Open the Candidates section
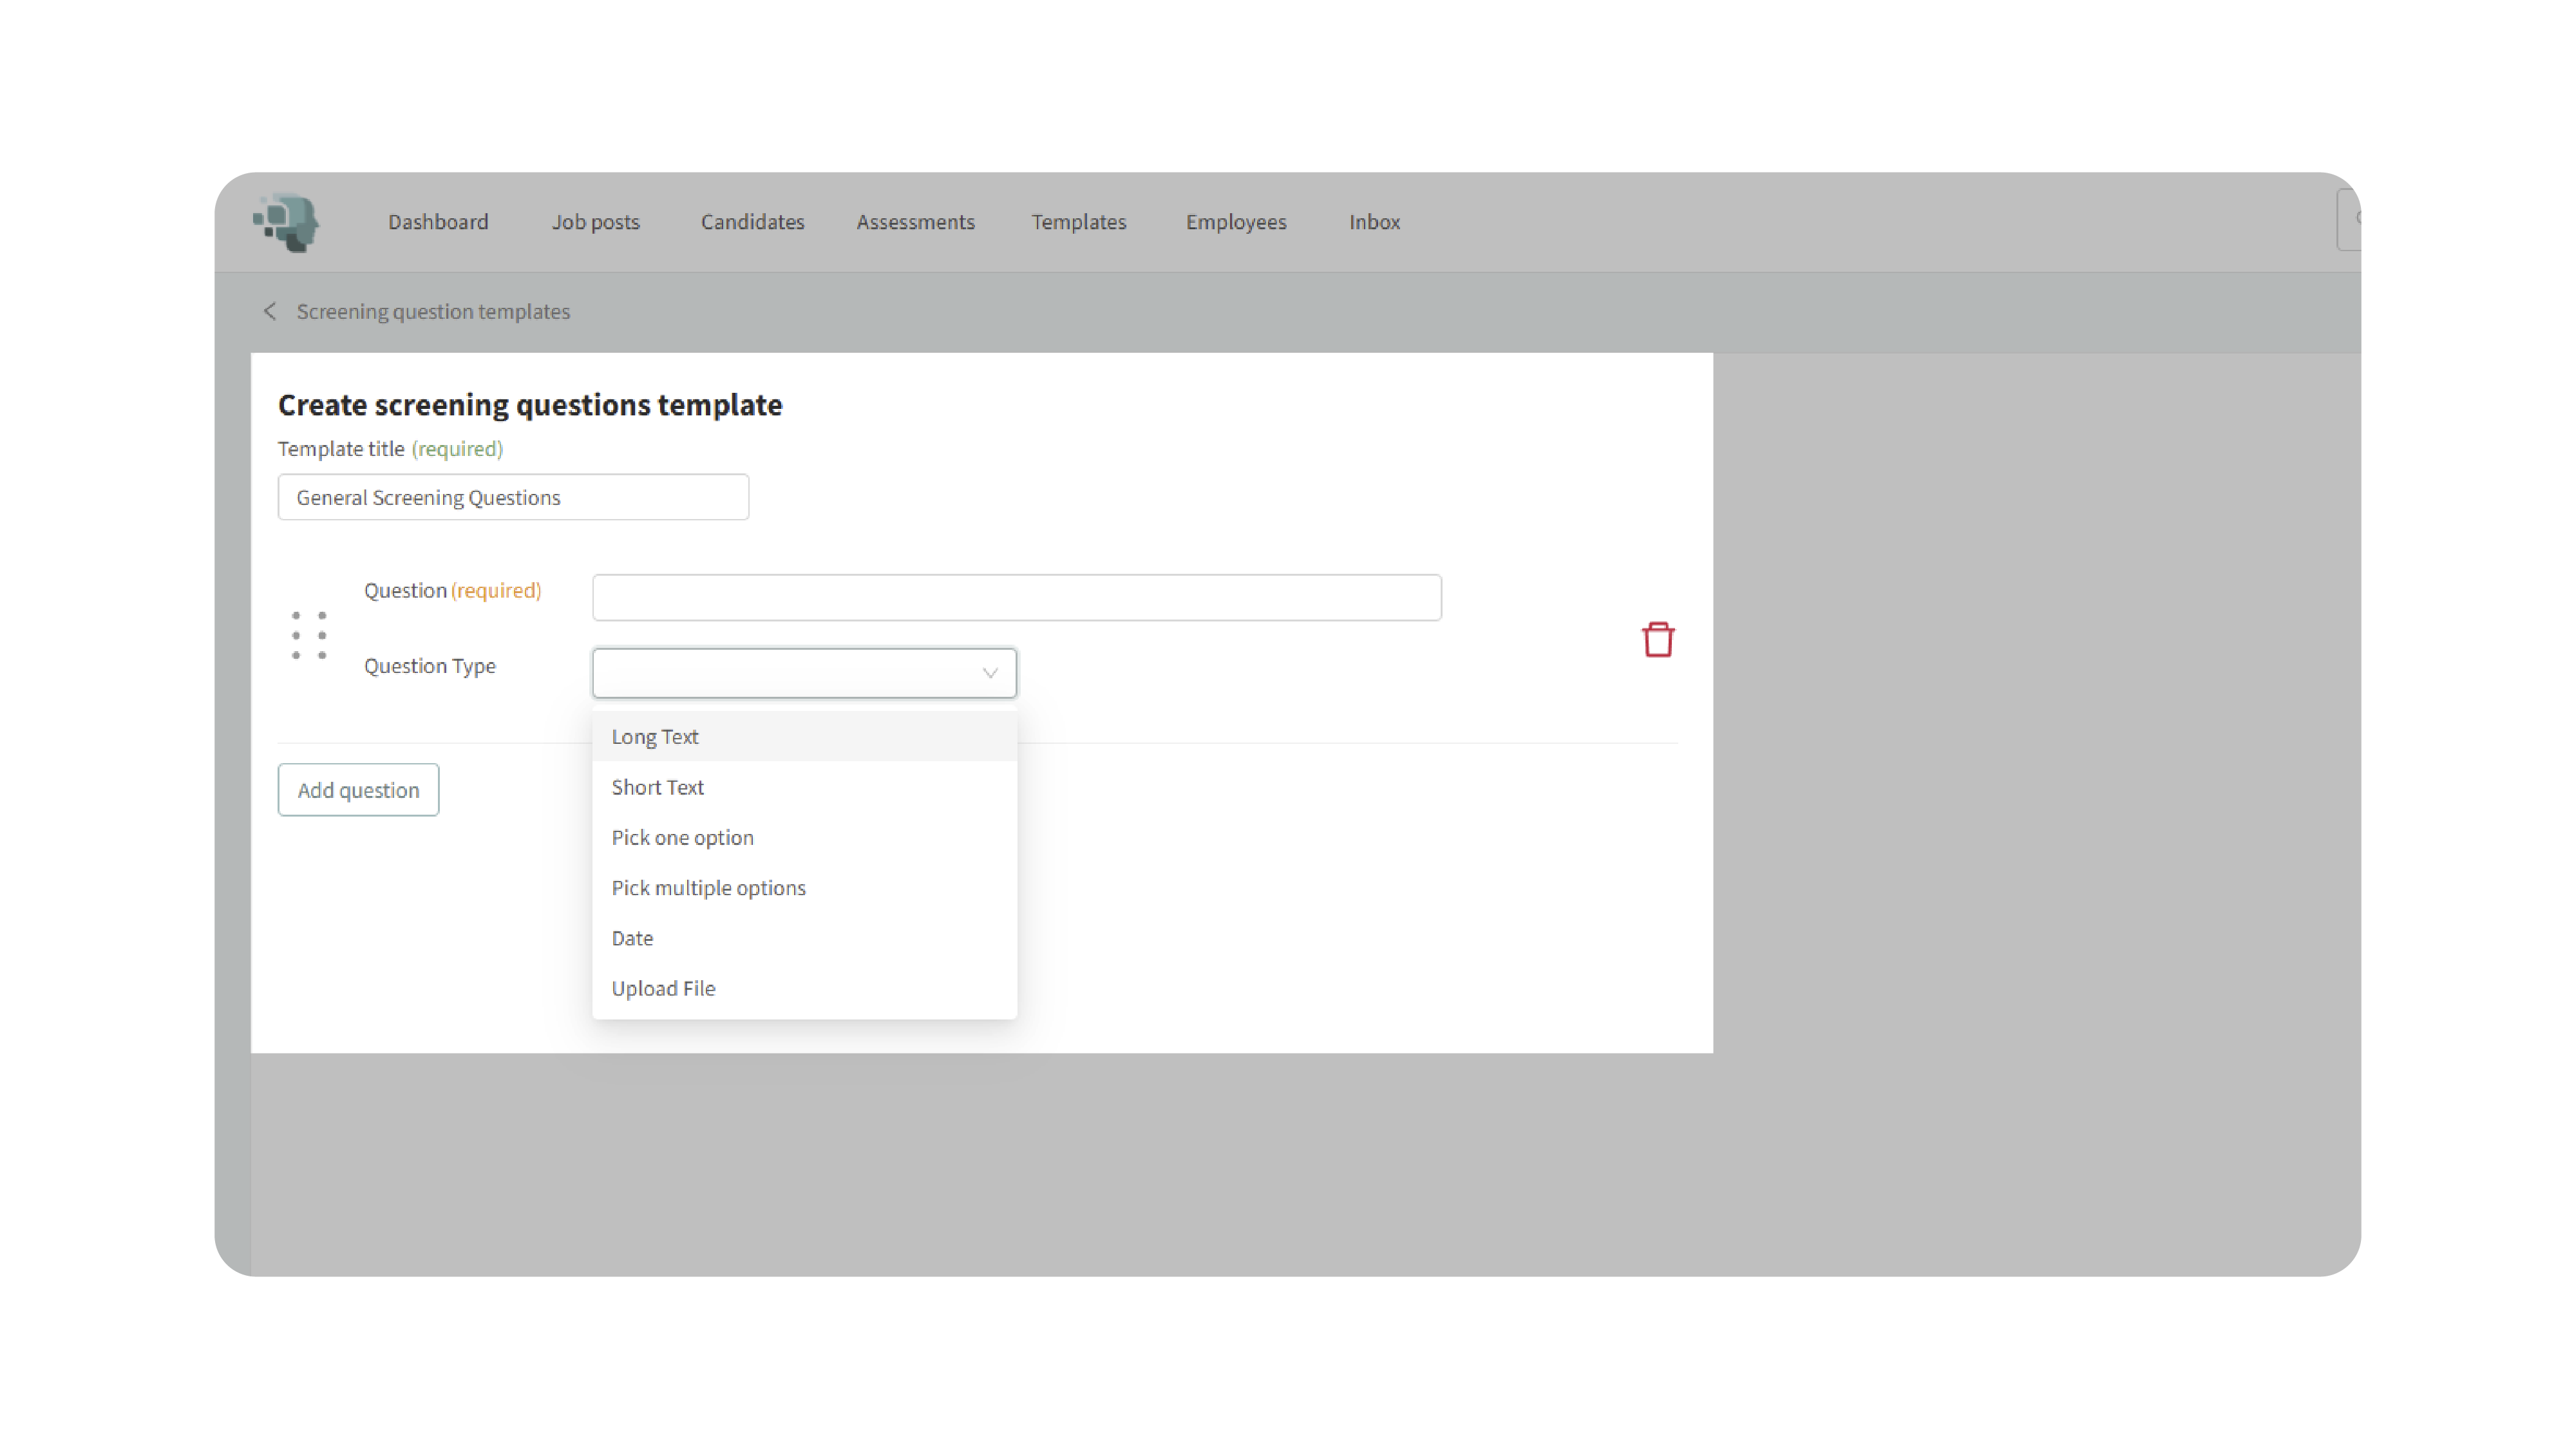Viewport: 2576px width, 1449px height. coord(752,222)
